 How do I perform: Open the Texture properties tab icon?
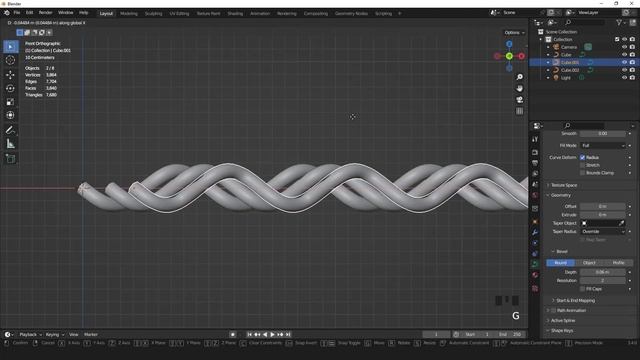tap(535, 289)
